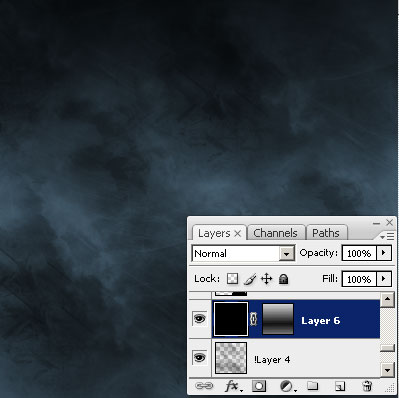This screenshot has height=398, width=399.
Task: Click the link layers icon
Action: (x=204, y=386)
